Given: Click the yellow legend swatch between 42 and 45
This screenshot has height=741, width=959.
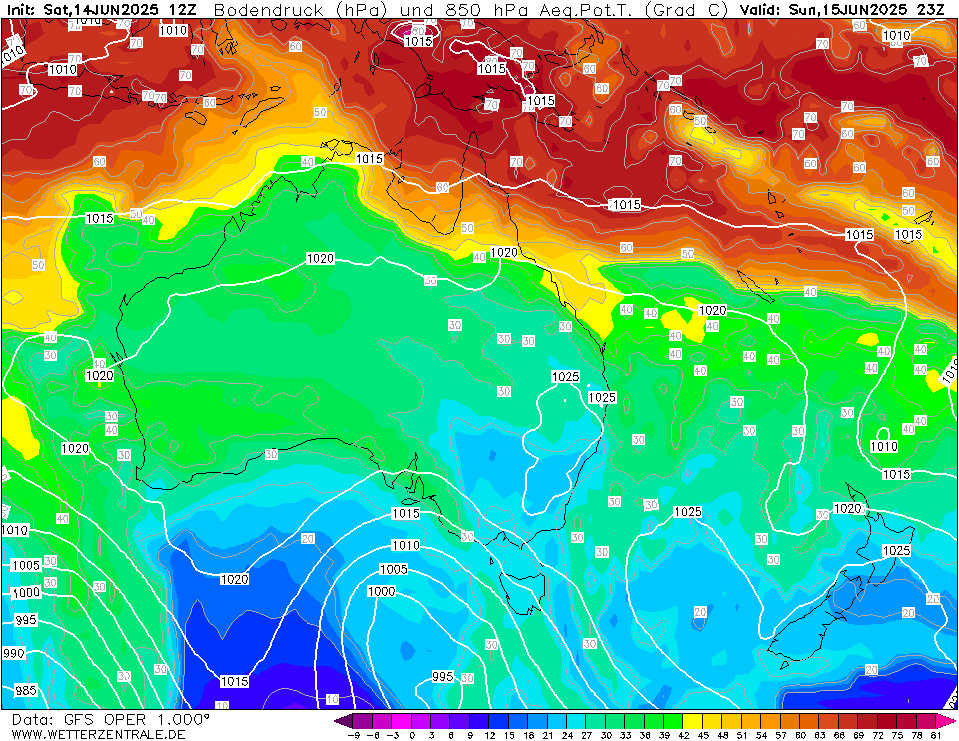Looking at the screenshot, I should tap(694, 721).
